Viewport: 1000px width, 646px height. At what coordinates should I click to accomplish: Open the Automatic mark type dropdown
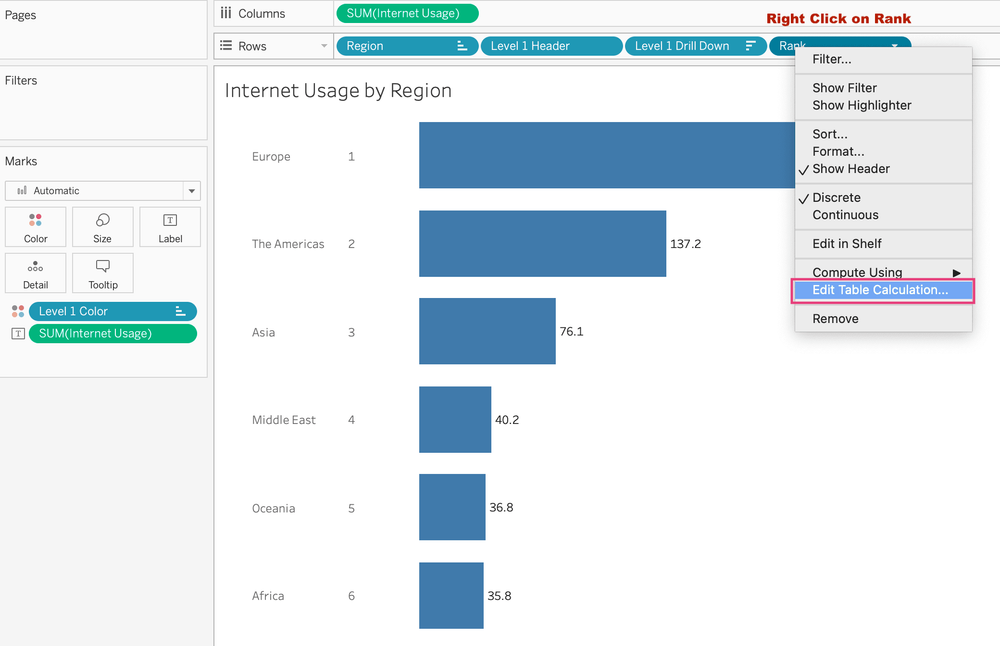194,190
